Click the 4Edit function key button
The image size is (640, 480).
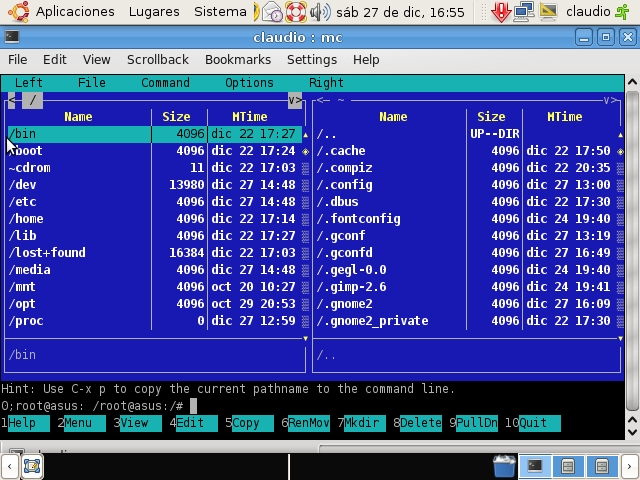(193, 423)
